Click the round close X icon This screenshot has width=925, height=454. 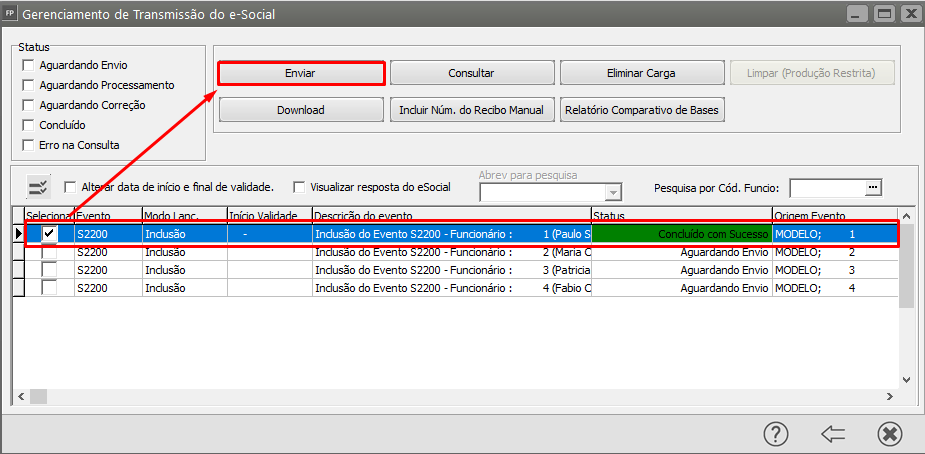890,434
